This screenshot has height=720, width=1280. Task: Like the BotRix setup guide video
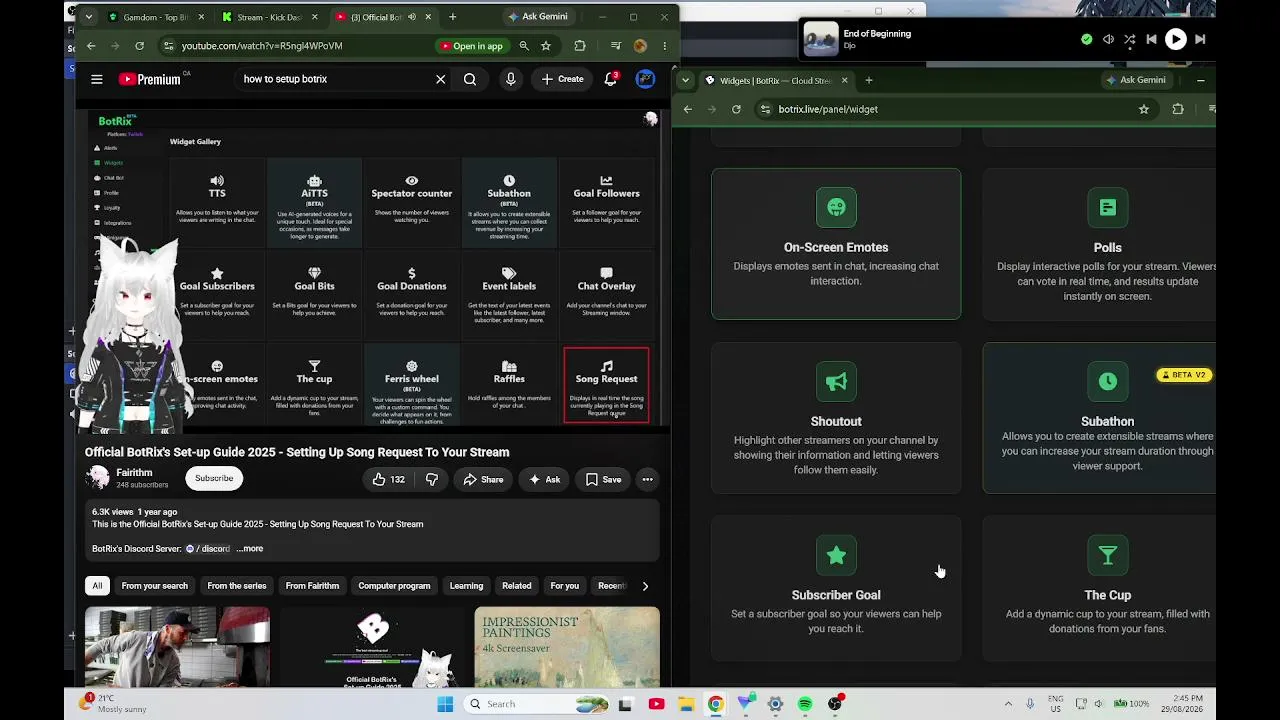coord(388,480)
